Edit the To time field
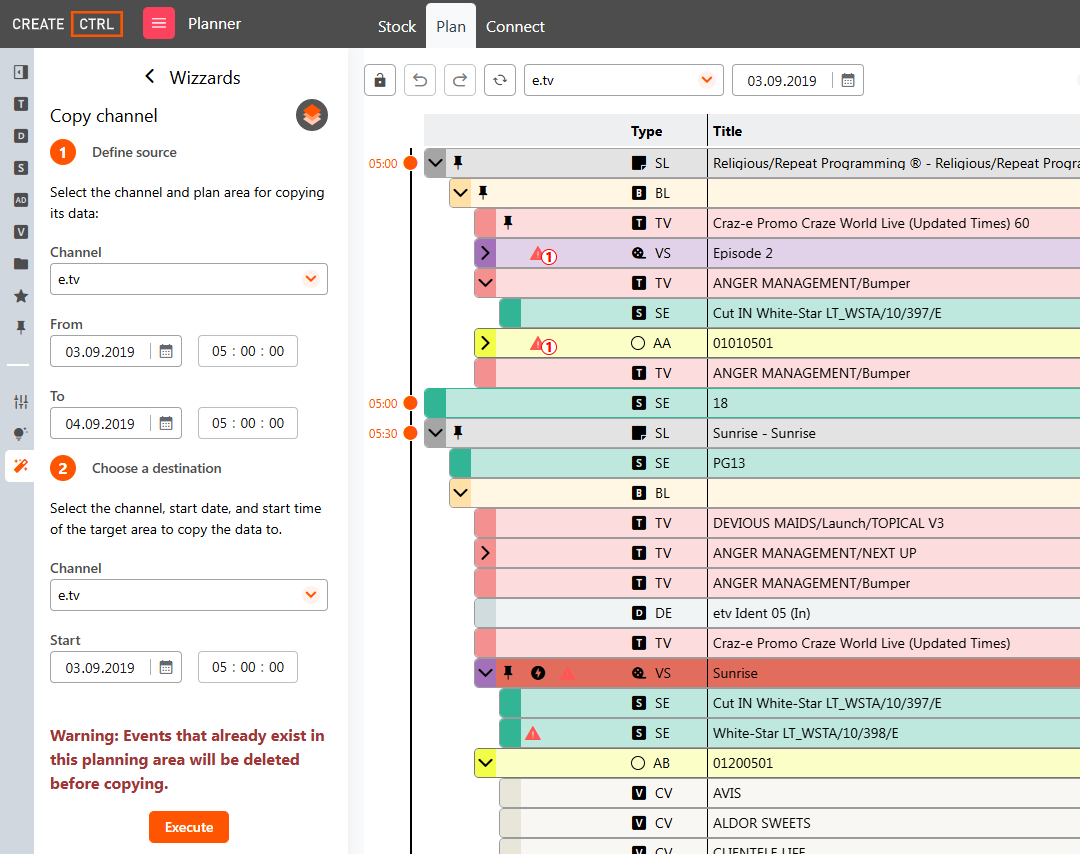This screenshot has width=1080, height=854. (248, 424)
